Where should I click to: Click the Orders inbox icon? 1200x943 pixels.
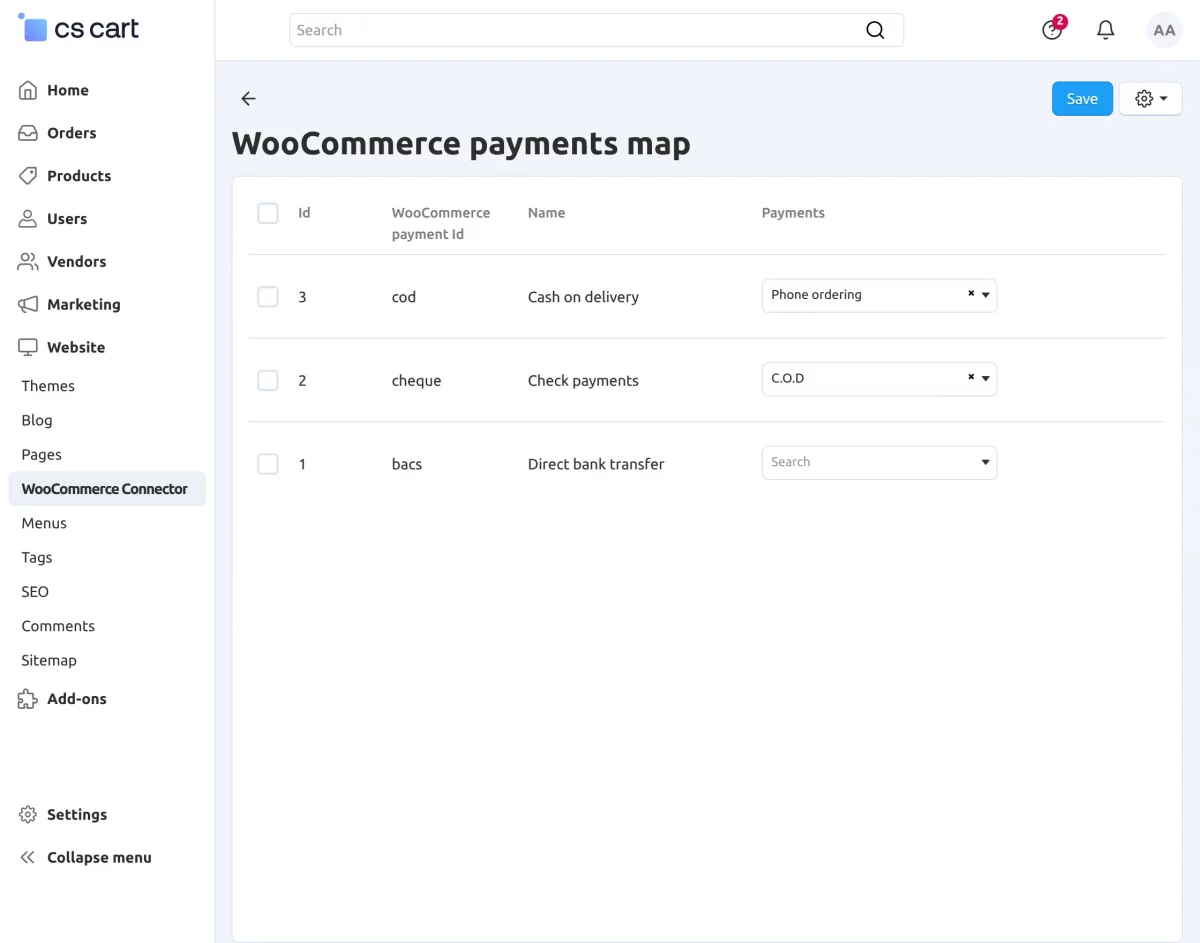pos(28,133)
